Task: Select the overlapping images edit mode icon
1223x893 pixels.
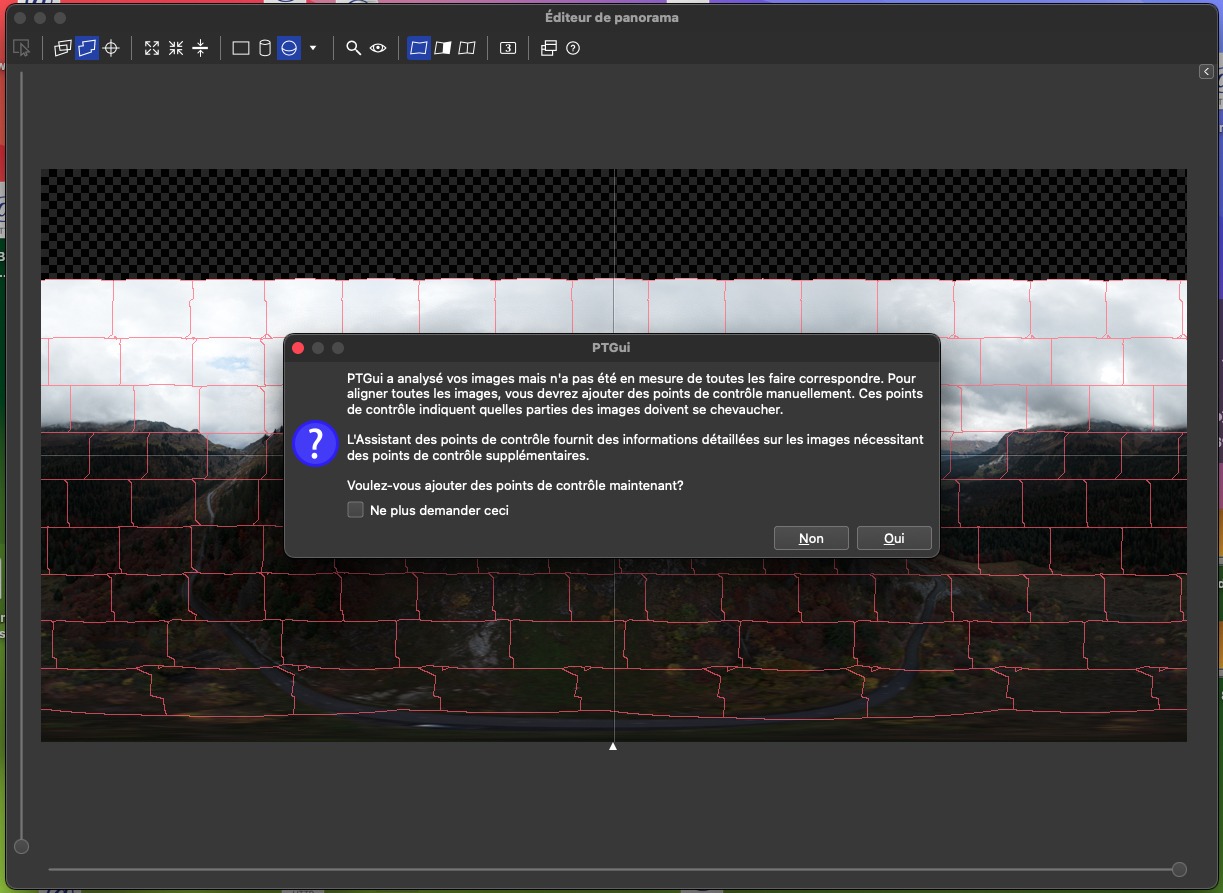Action: [62, 48]
